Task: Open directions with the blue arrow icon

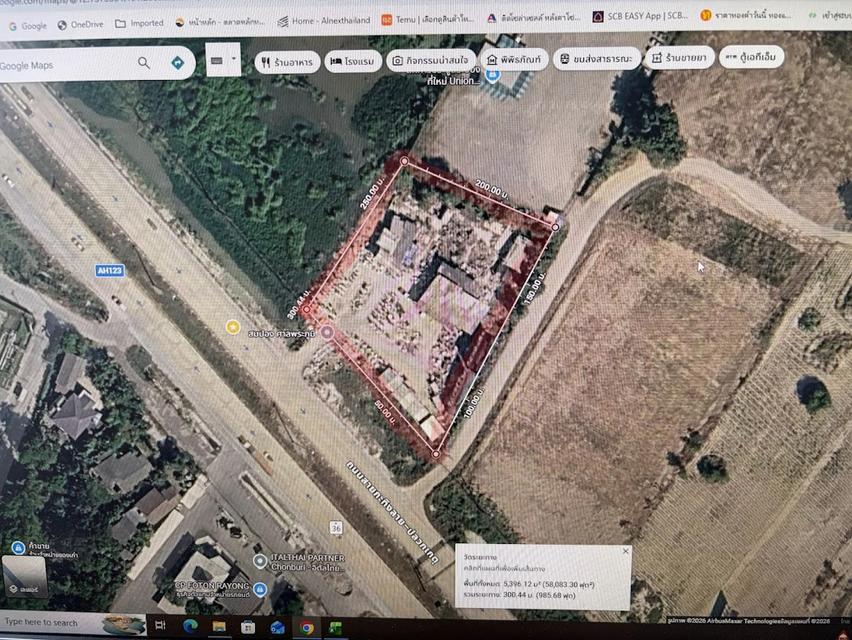Action: (x=178, y=63)
